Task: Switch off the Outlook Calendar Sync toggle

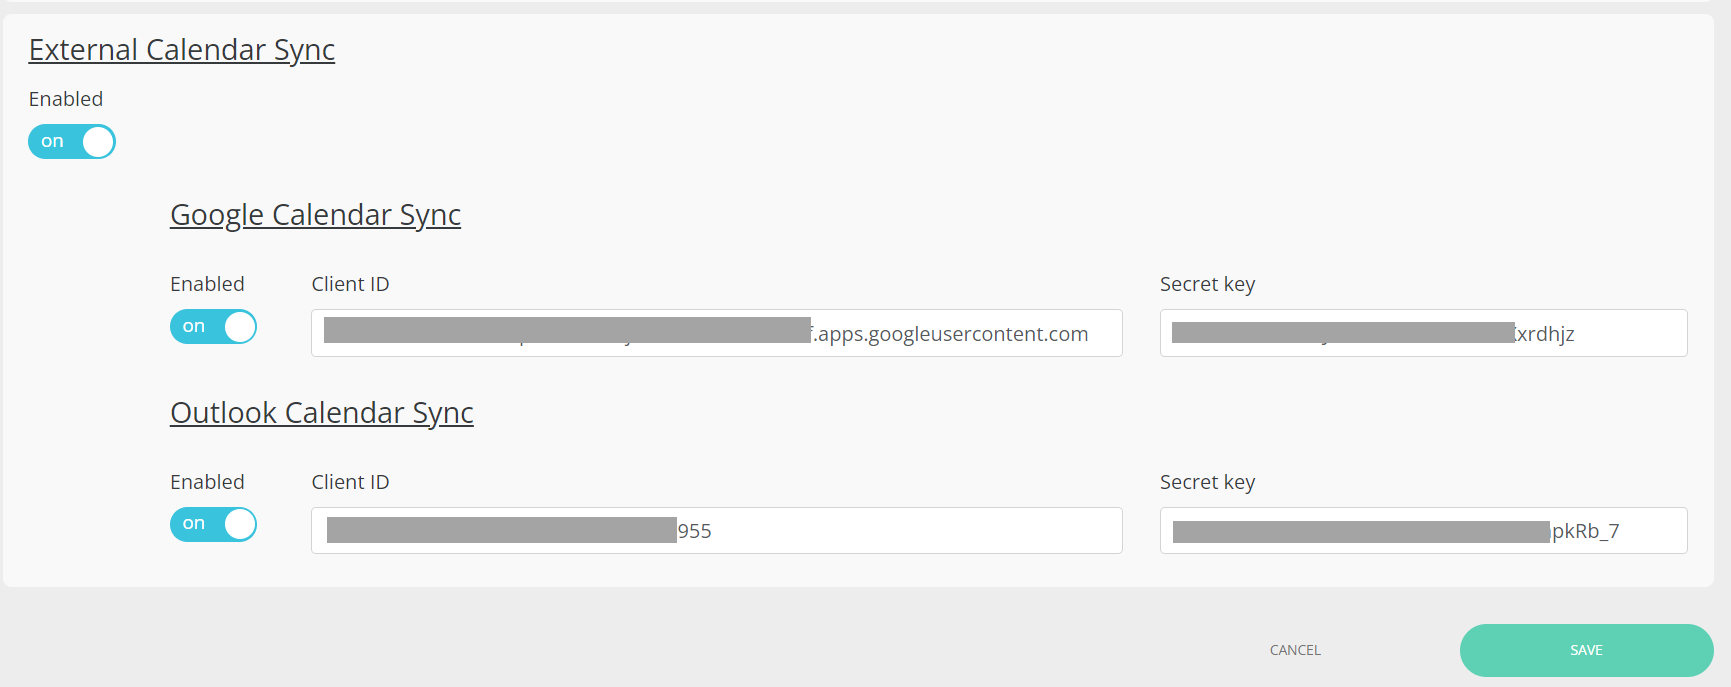Action: [213, 525]
